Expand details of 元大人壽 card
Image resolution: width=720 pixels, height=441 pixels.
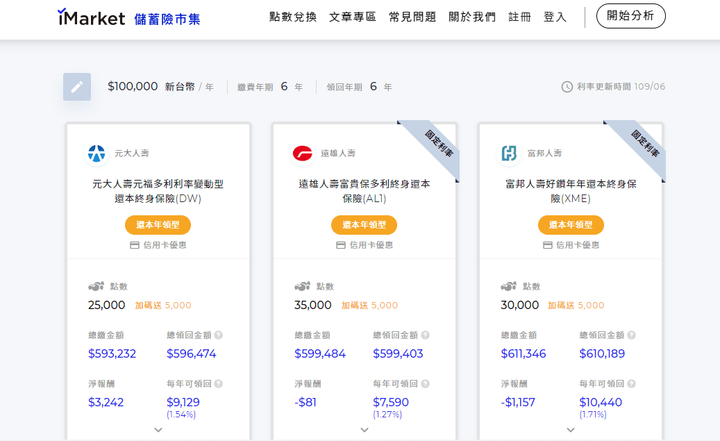tap(158, 430)
